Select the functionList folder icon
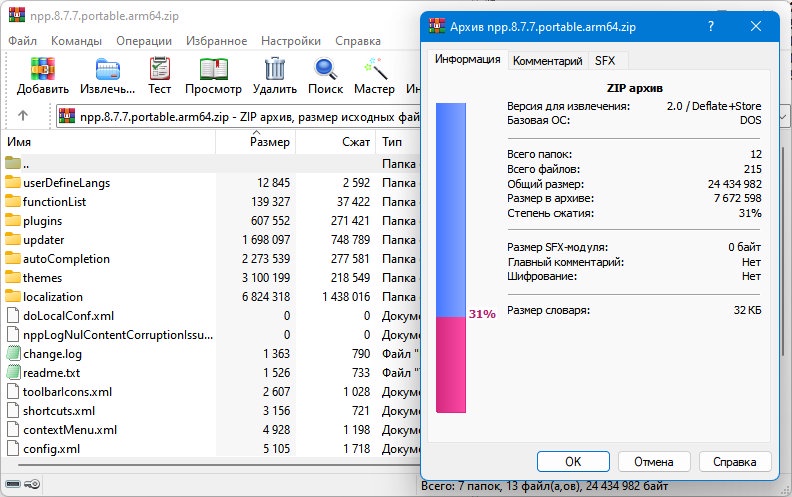 click(x=13, y=201)
